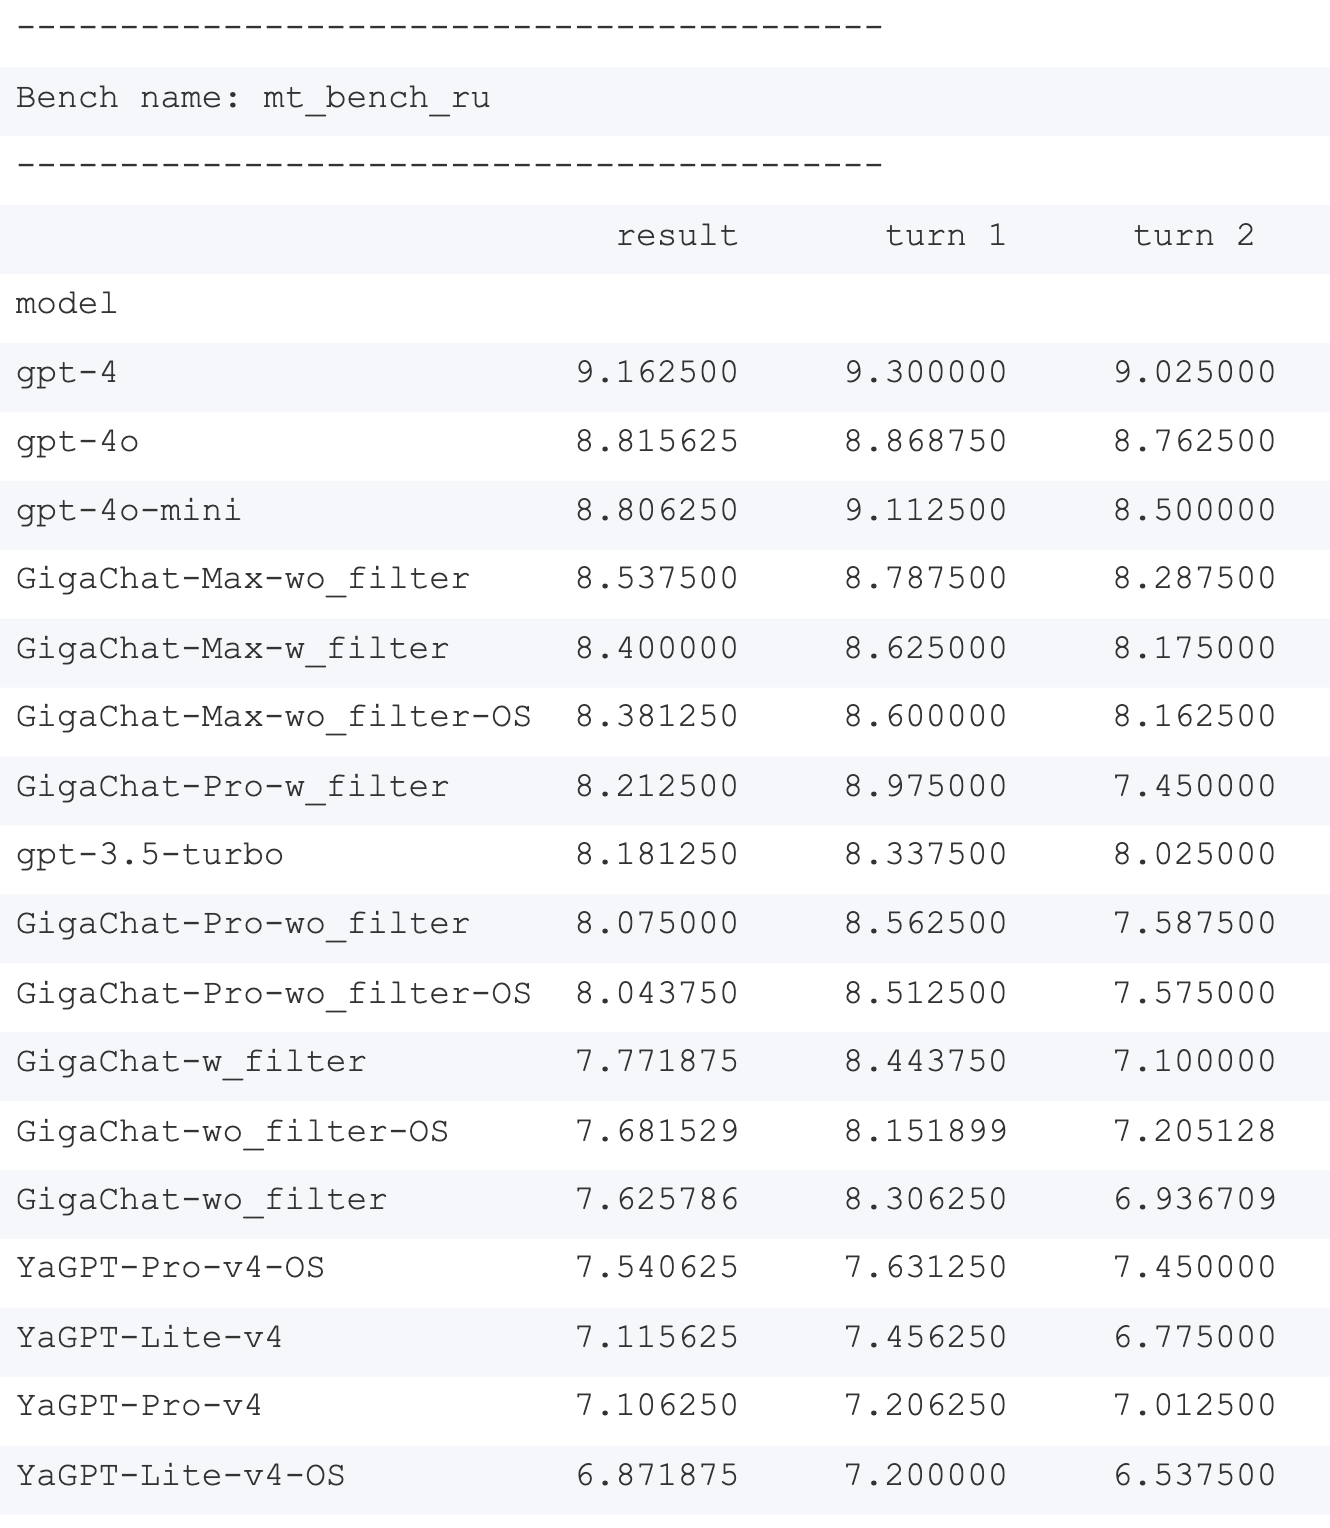Click result value 8.212500
1330x1528 pixels.
[657, 787]
